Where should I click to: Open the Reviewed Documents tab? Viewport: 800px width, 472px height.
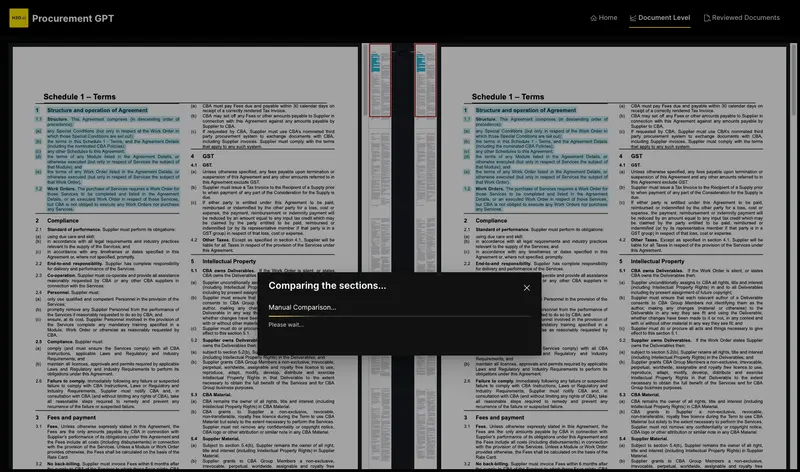(741, 18)
